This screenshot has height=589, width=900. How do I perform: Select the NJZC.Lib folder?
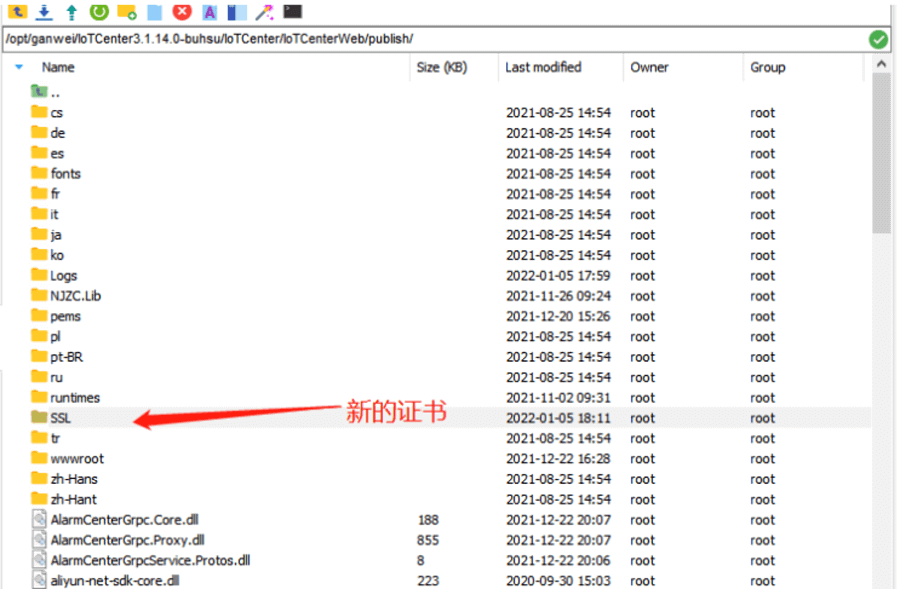[75, 296]
